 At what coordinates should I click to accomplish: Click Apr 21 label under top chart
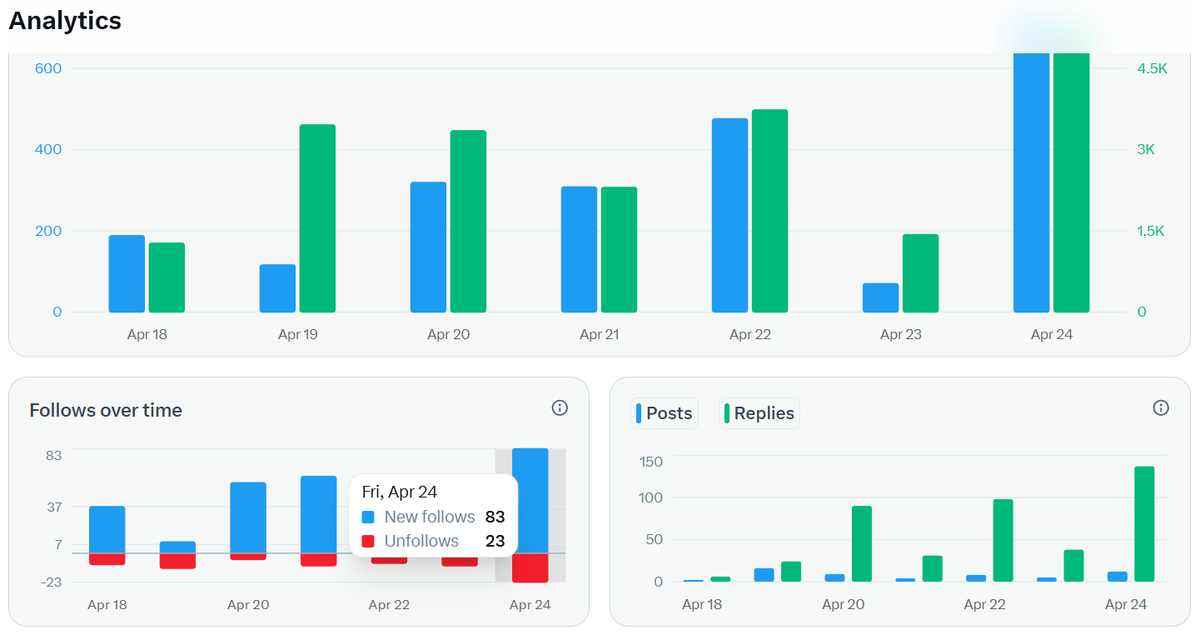tap(599, 334)
